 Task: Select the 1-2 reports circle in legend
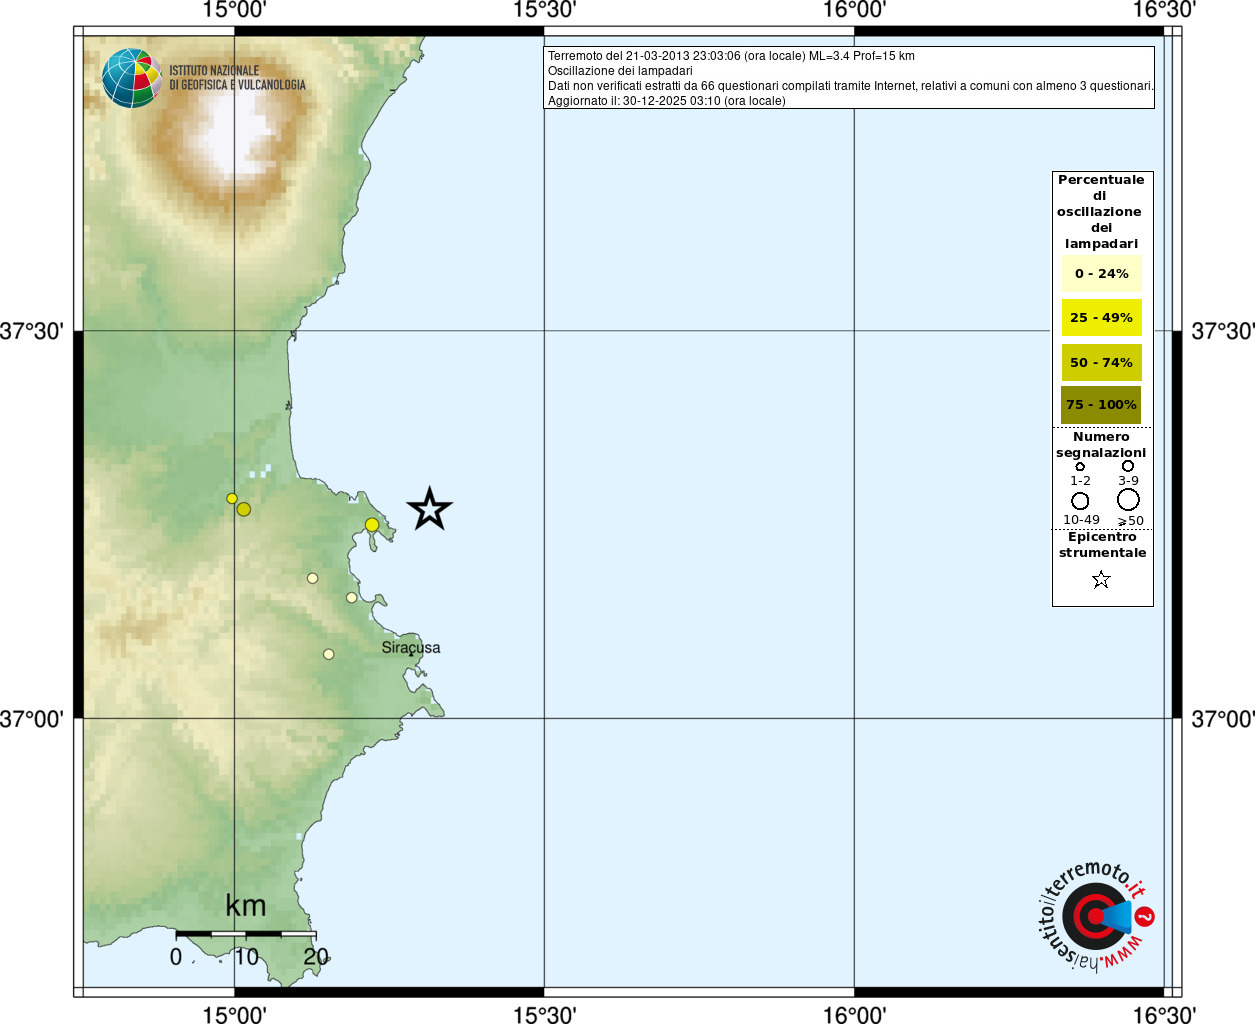1080,466
